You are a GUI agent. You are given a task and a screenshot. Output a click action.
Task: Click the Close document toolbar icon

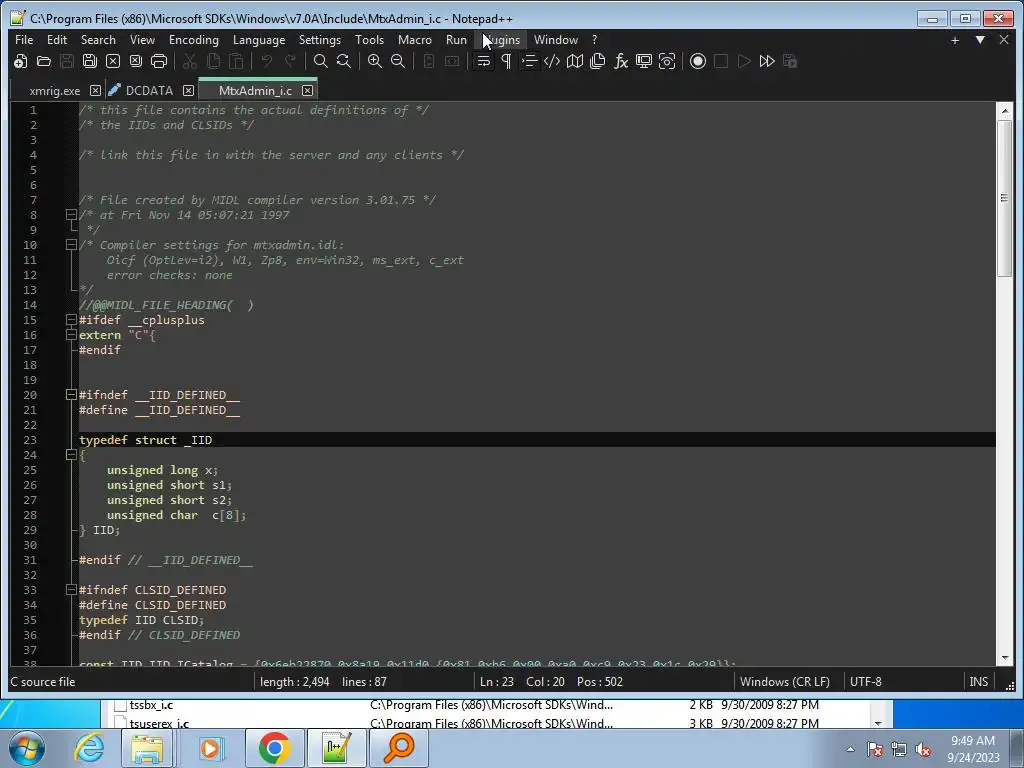pos(113,61)
